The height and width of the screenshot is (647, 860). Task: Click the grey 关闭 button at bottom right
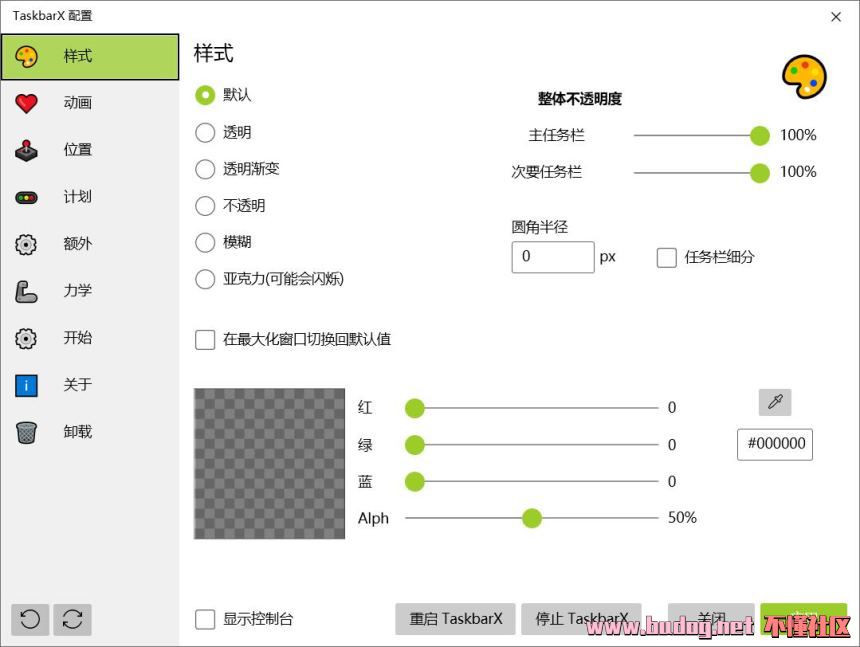[711, 619]
